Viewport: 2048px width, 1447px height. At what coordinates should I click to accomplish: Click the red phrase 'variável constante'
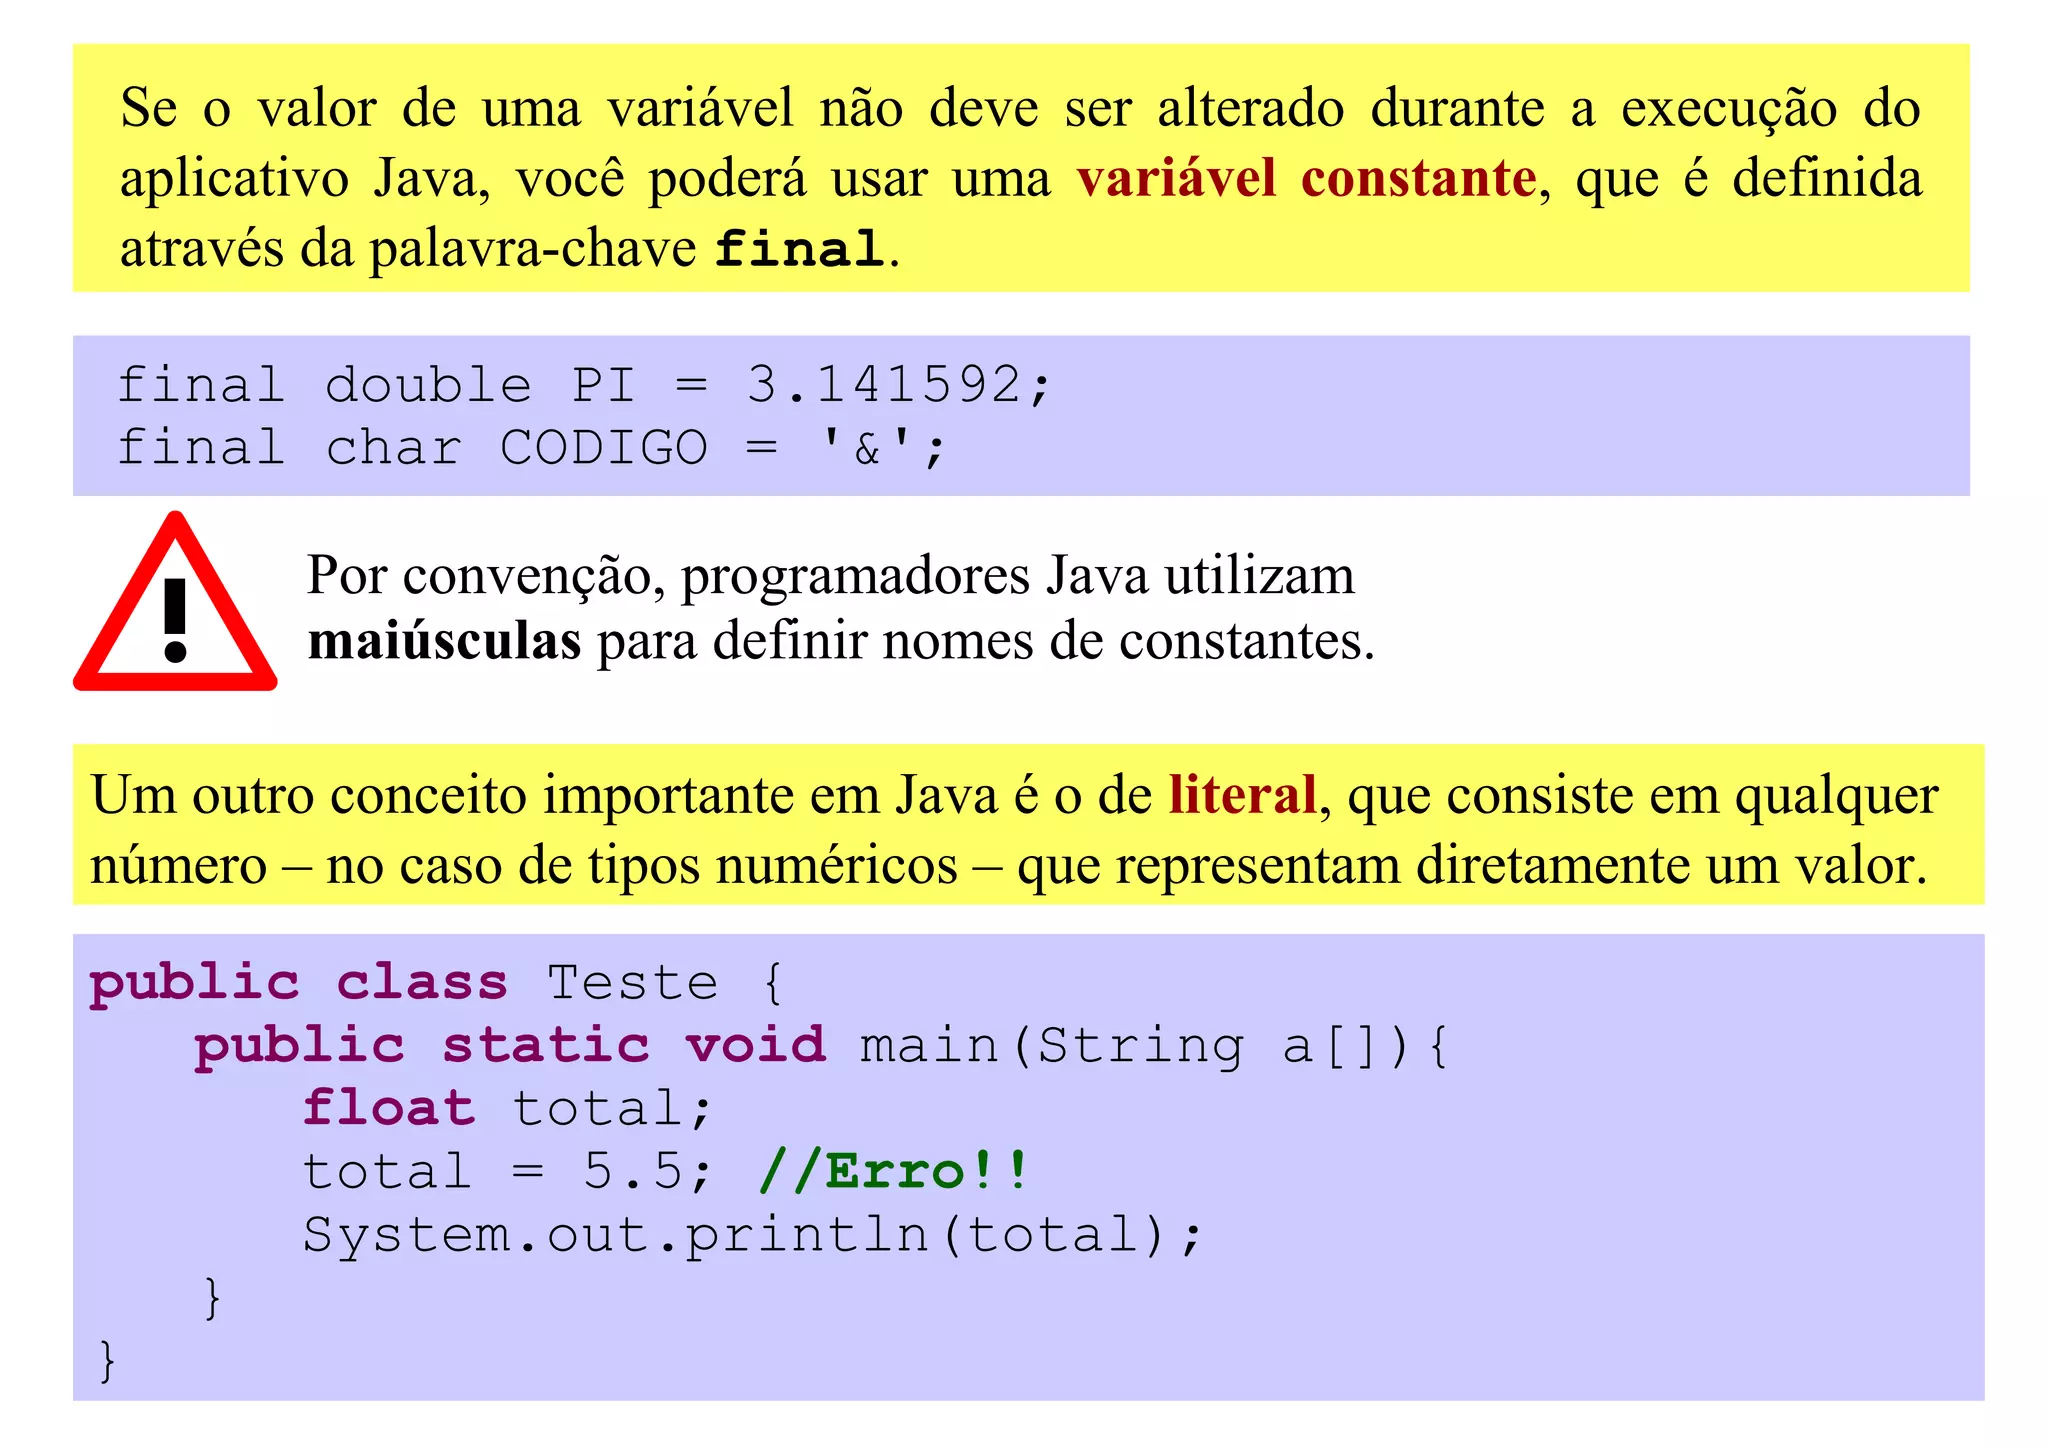(x=1307, y=179)
